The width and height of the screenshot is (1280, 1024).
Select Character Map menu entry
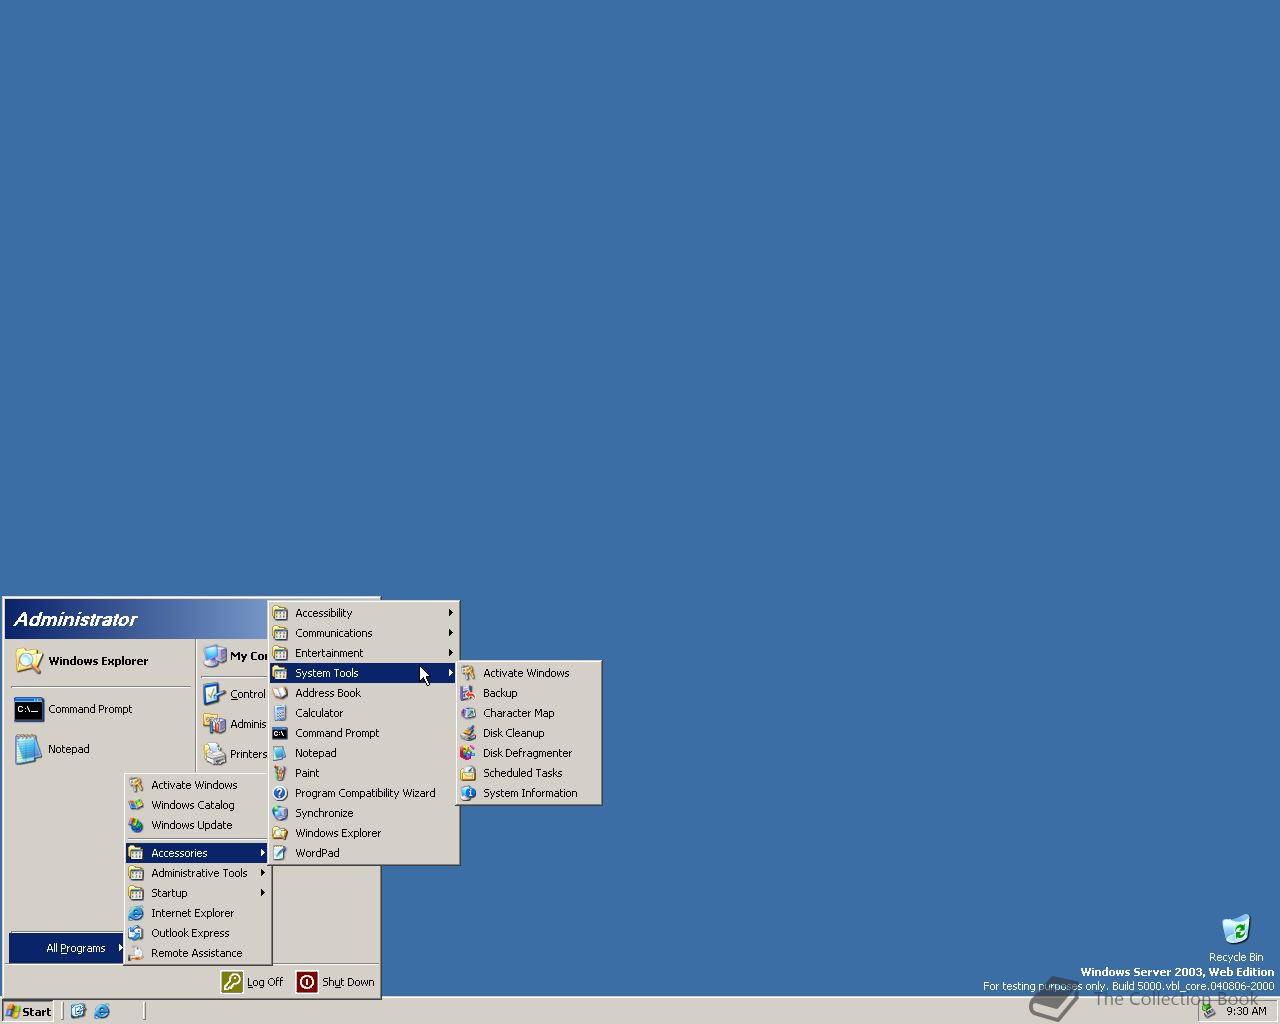(x=529, y=713)
